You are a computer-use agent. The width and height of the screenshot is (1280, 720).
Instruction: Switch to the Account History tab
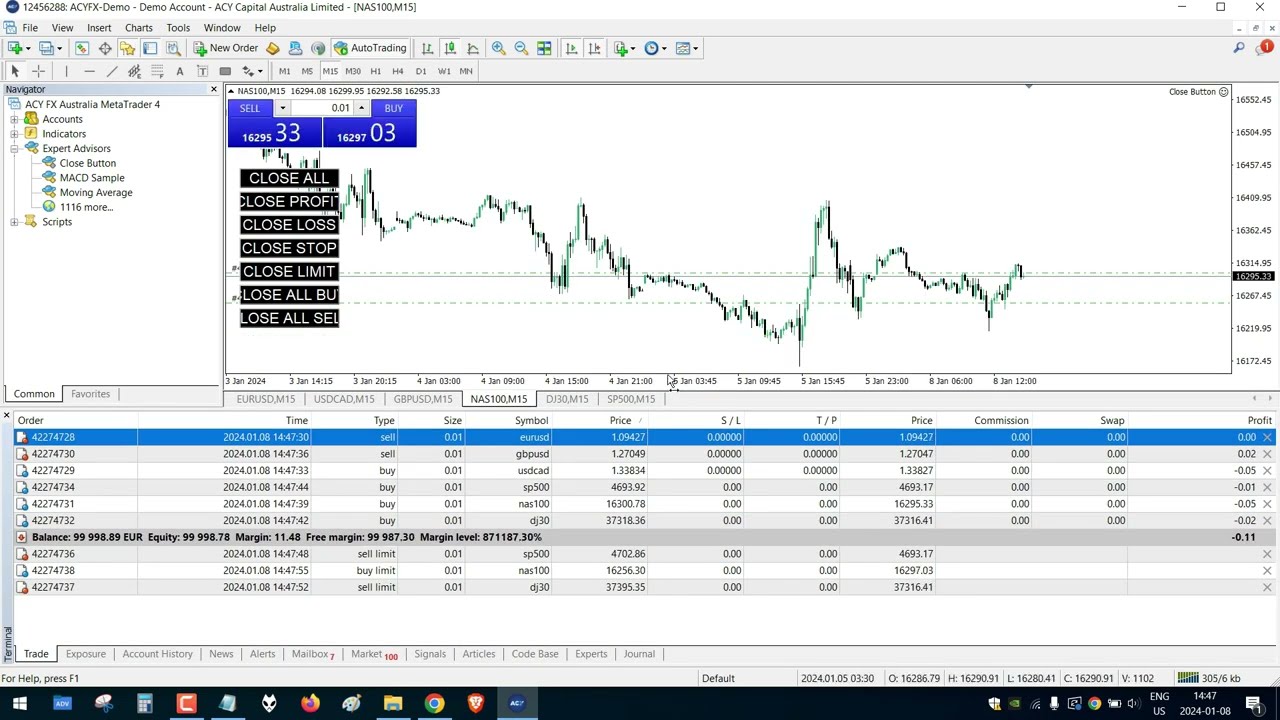point(157,654)
